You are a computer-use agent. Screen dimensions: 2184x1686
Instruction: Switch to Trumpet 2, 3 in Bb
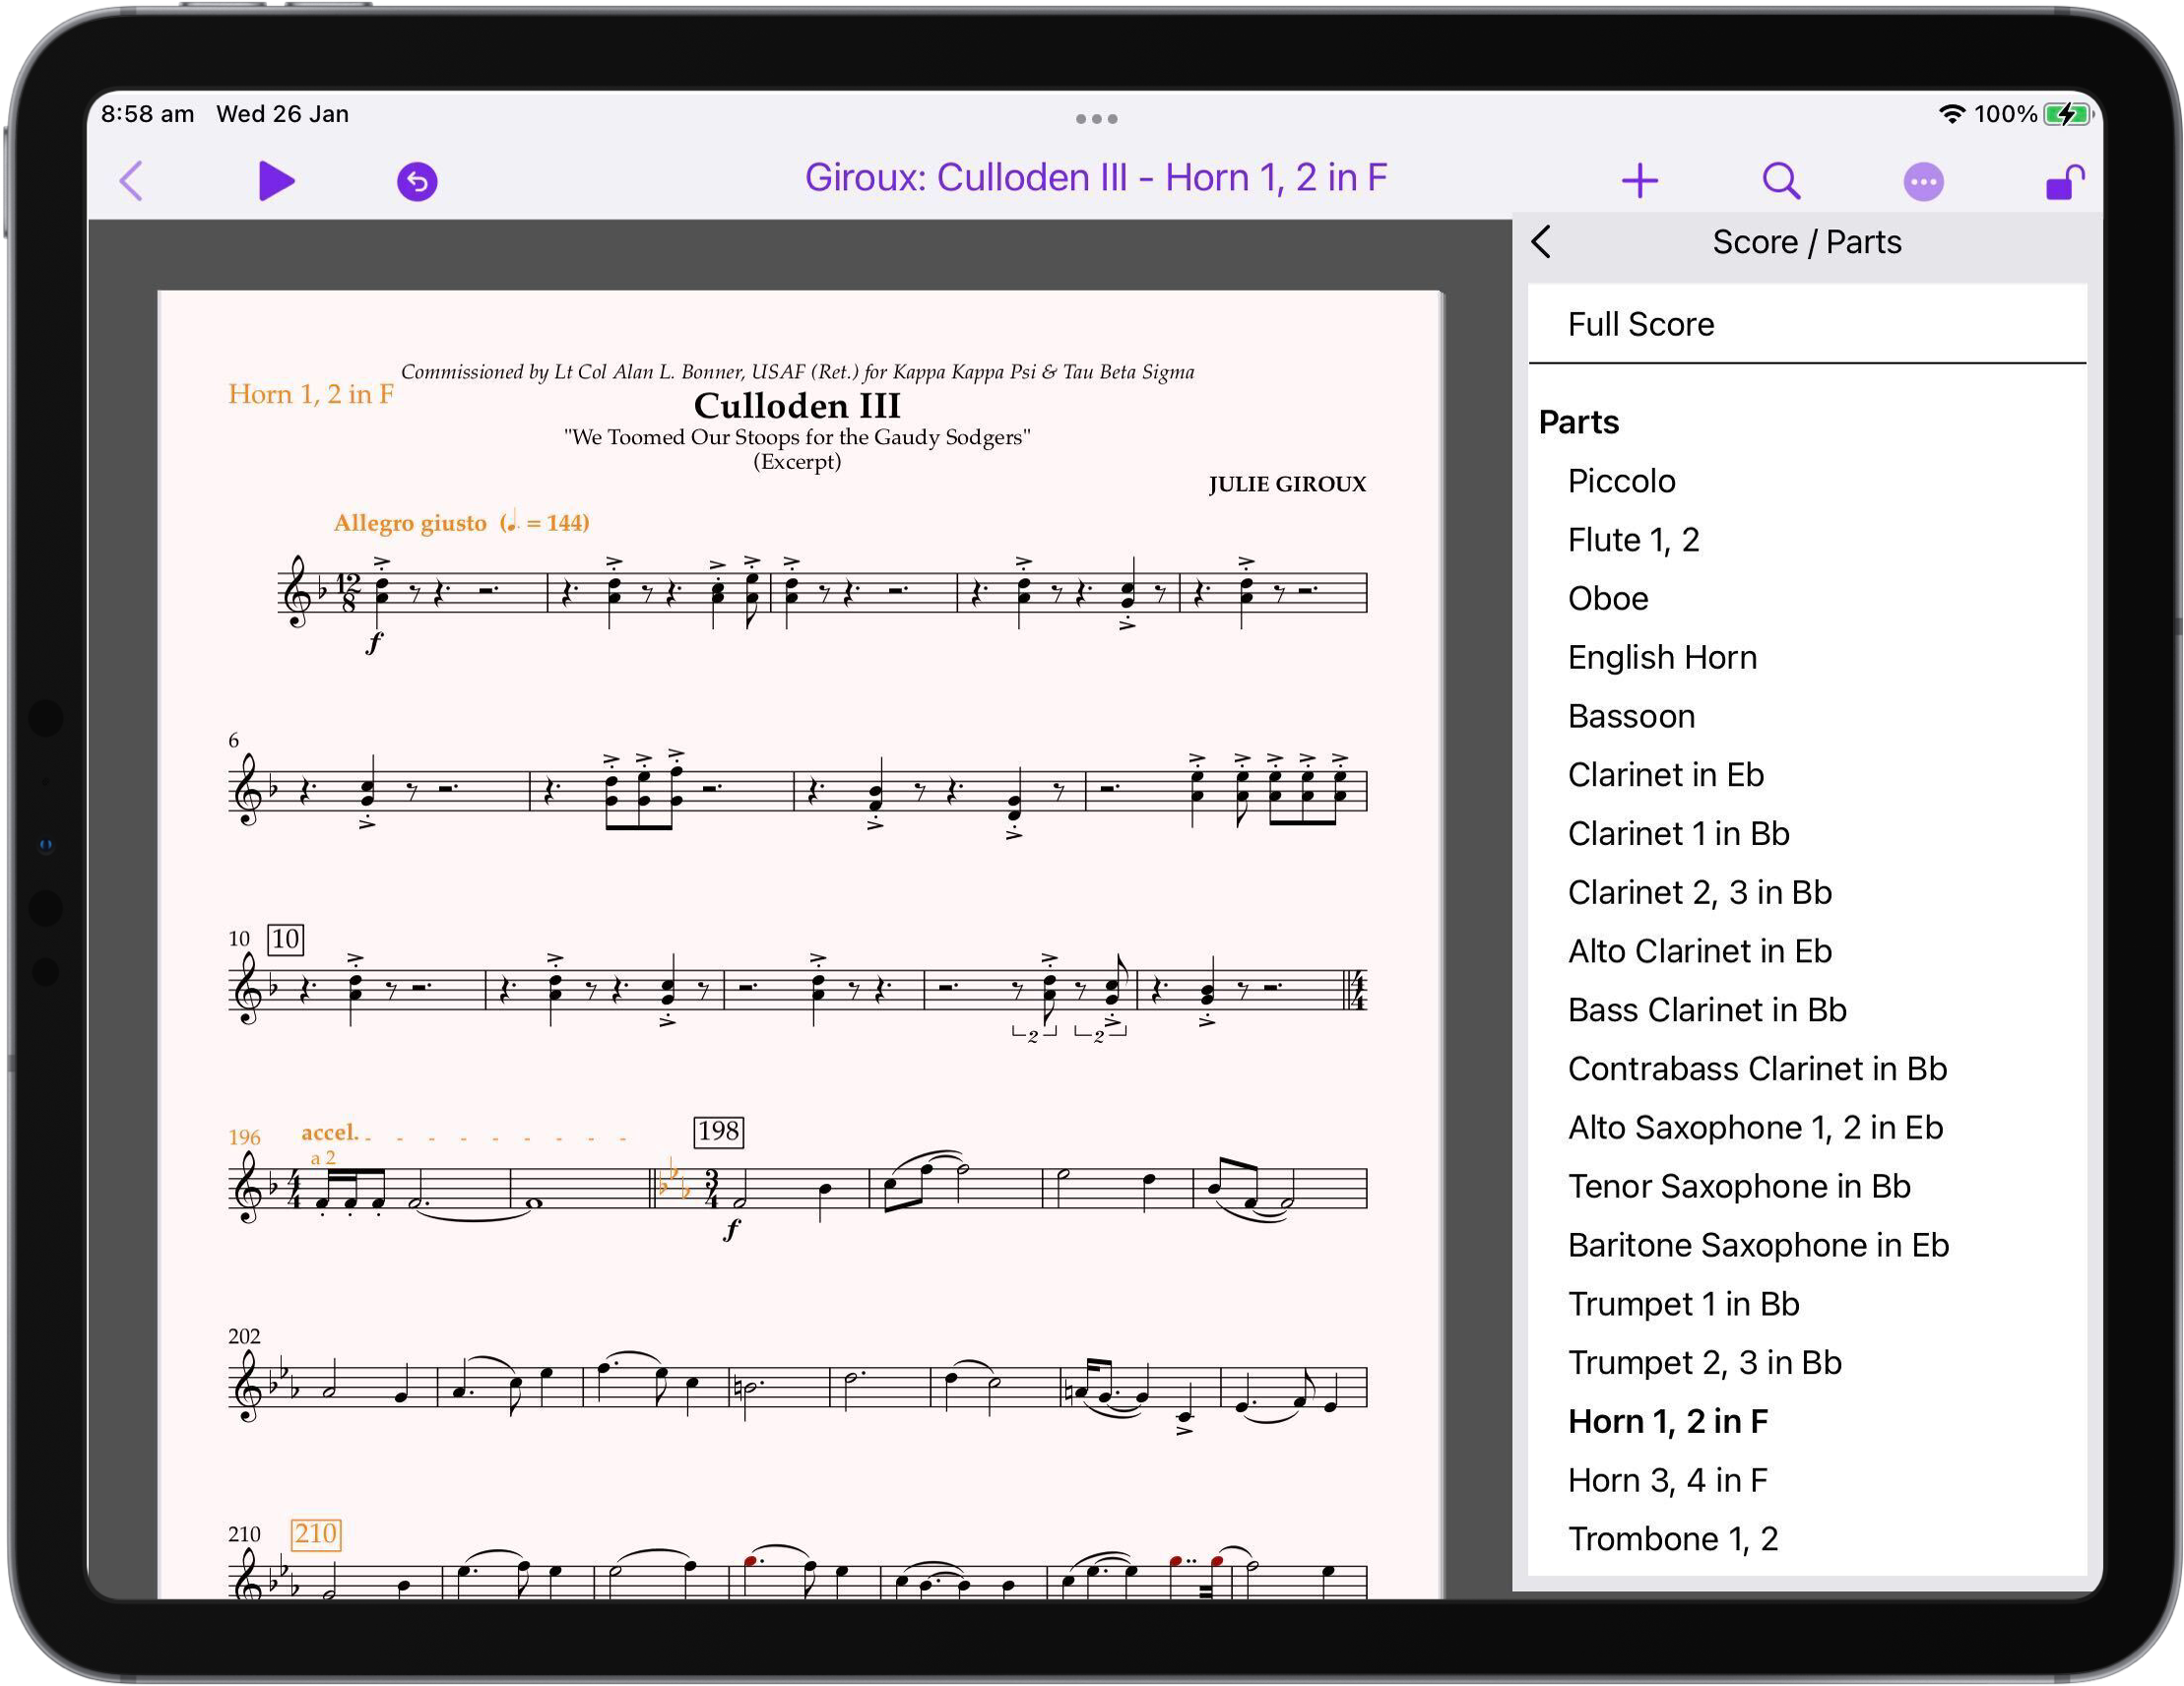[x=1806, y=1363]
